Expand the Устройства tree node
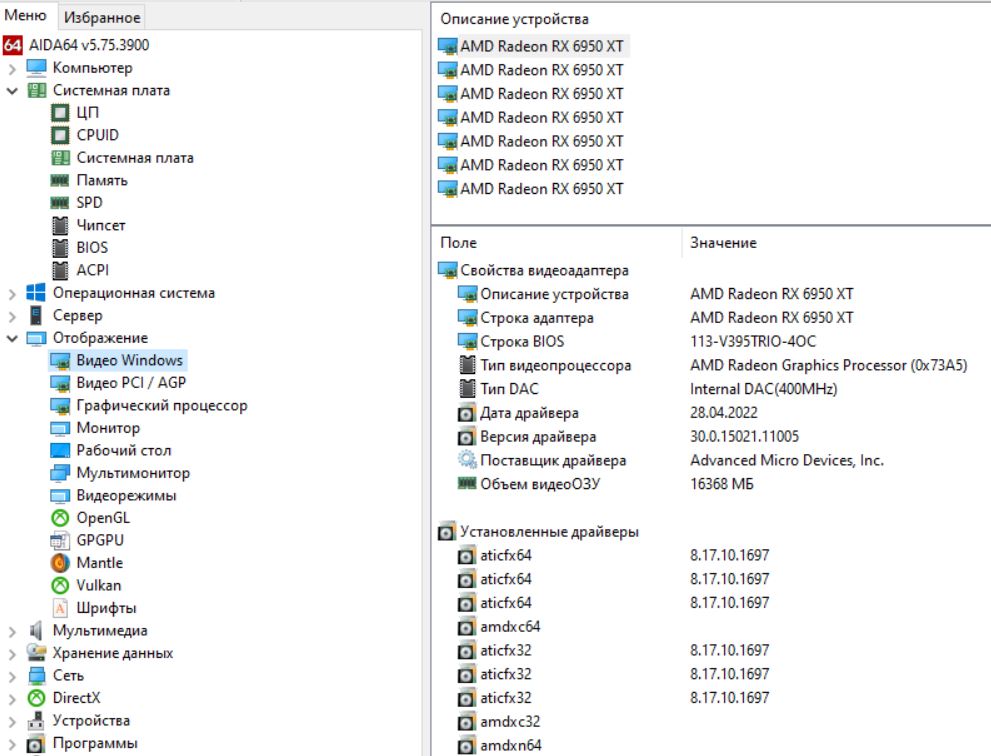 click(x=12, y=722)
